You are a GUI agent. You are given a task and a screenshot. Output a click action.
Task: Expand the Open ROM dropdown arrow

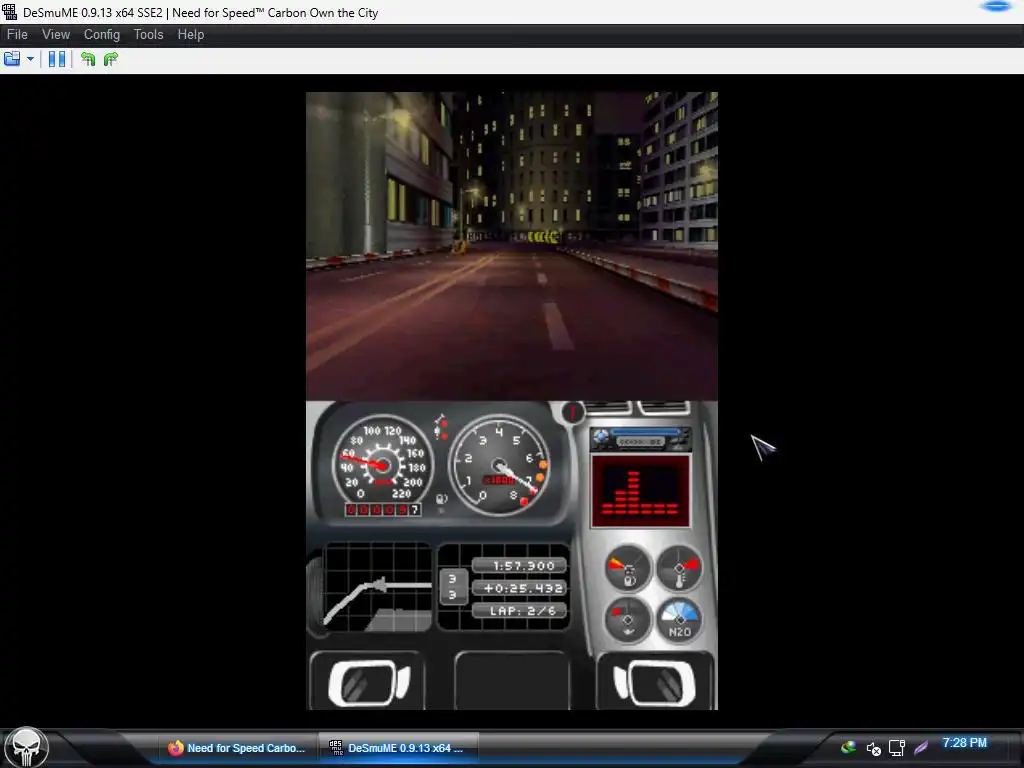click(30, 59)
